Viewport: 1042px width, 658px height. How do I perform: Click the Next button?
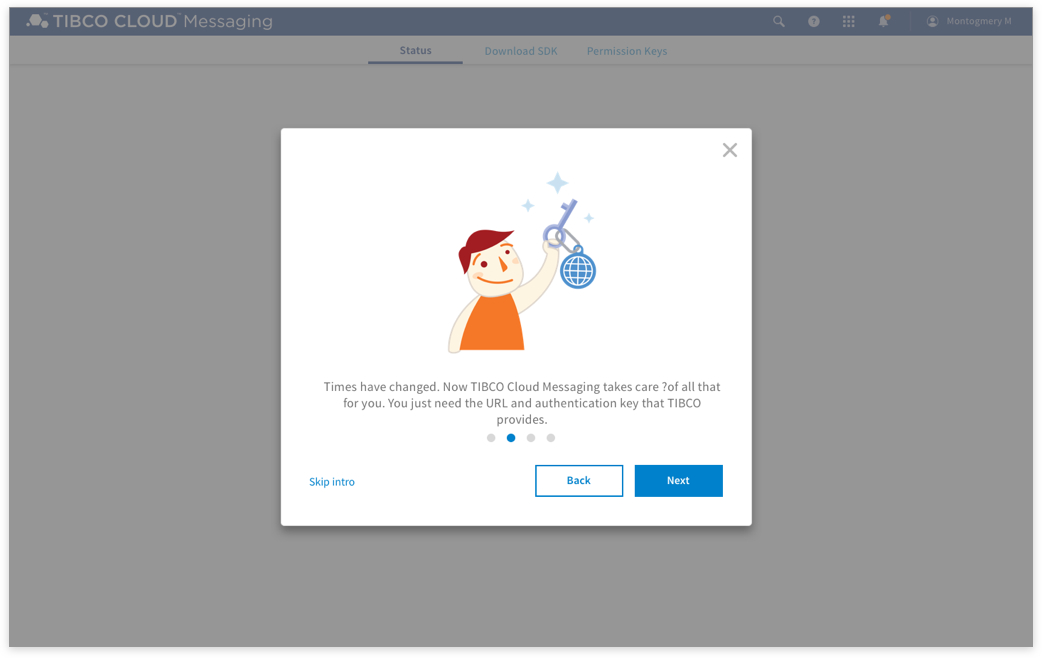(678, 481)
